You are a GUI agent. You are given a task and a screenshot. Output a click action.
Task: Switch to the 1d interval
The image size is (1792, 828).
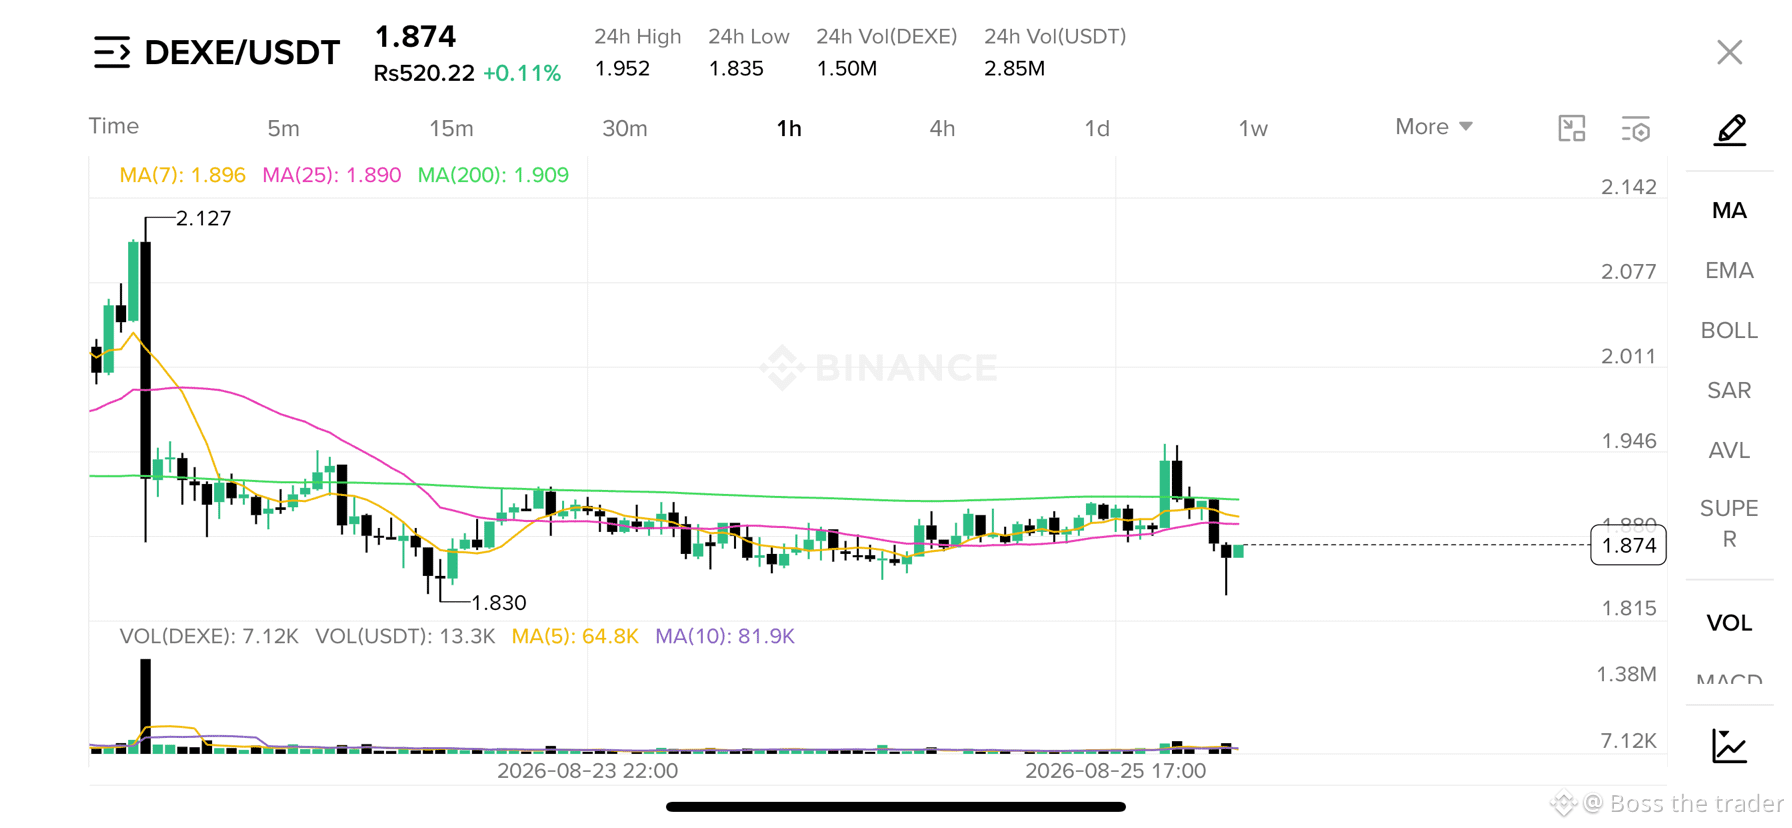coord(1097,128)
